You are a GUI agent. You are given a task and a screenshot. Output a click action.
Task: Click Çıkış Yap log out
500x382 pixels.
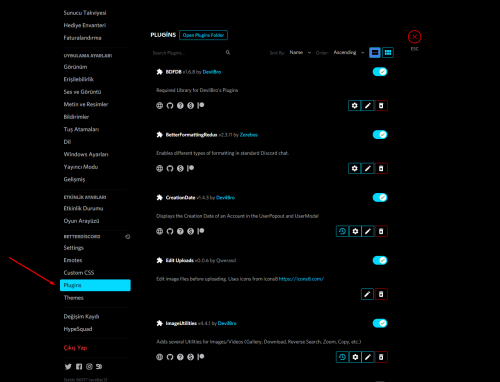95,348
